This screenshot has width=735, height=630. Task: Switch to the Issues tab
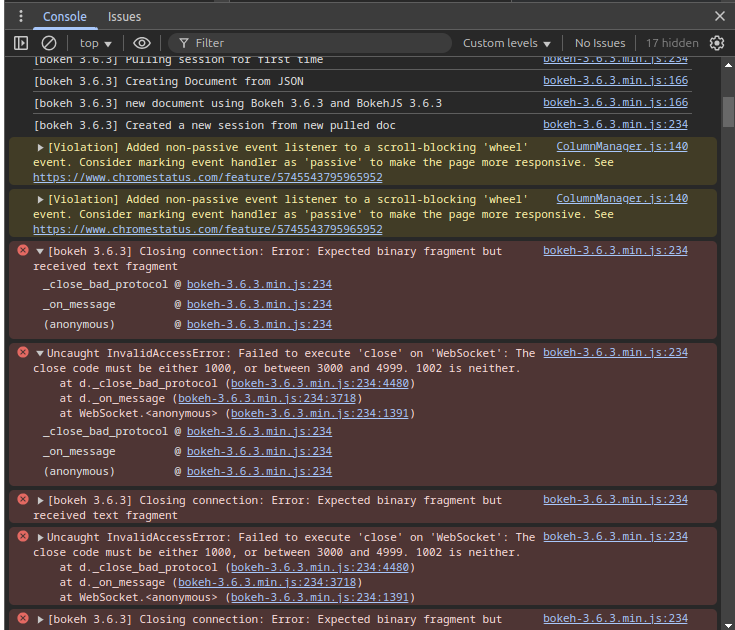point(124,16)
